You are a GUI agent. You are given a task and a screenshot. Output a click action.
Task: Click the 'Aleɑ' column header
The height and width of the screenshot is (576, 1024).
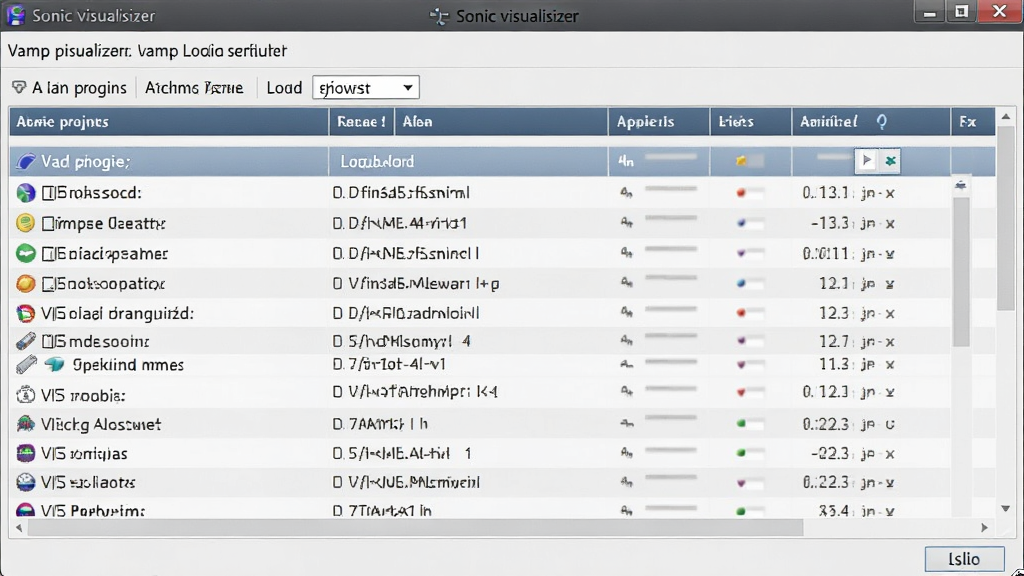501,121
